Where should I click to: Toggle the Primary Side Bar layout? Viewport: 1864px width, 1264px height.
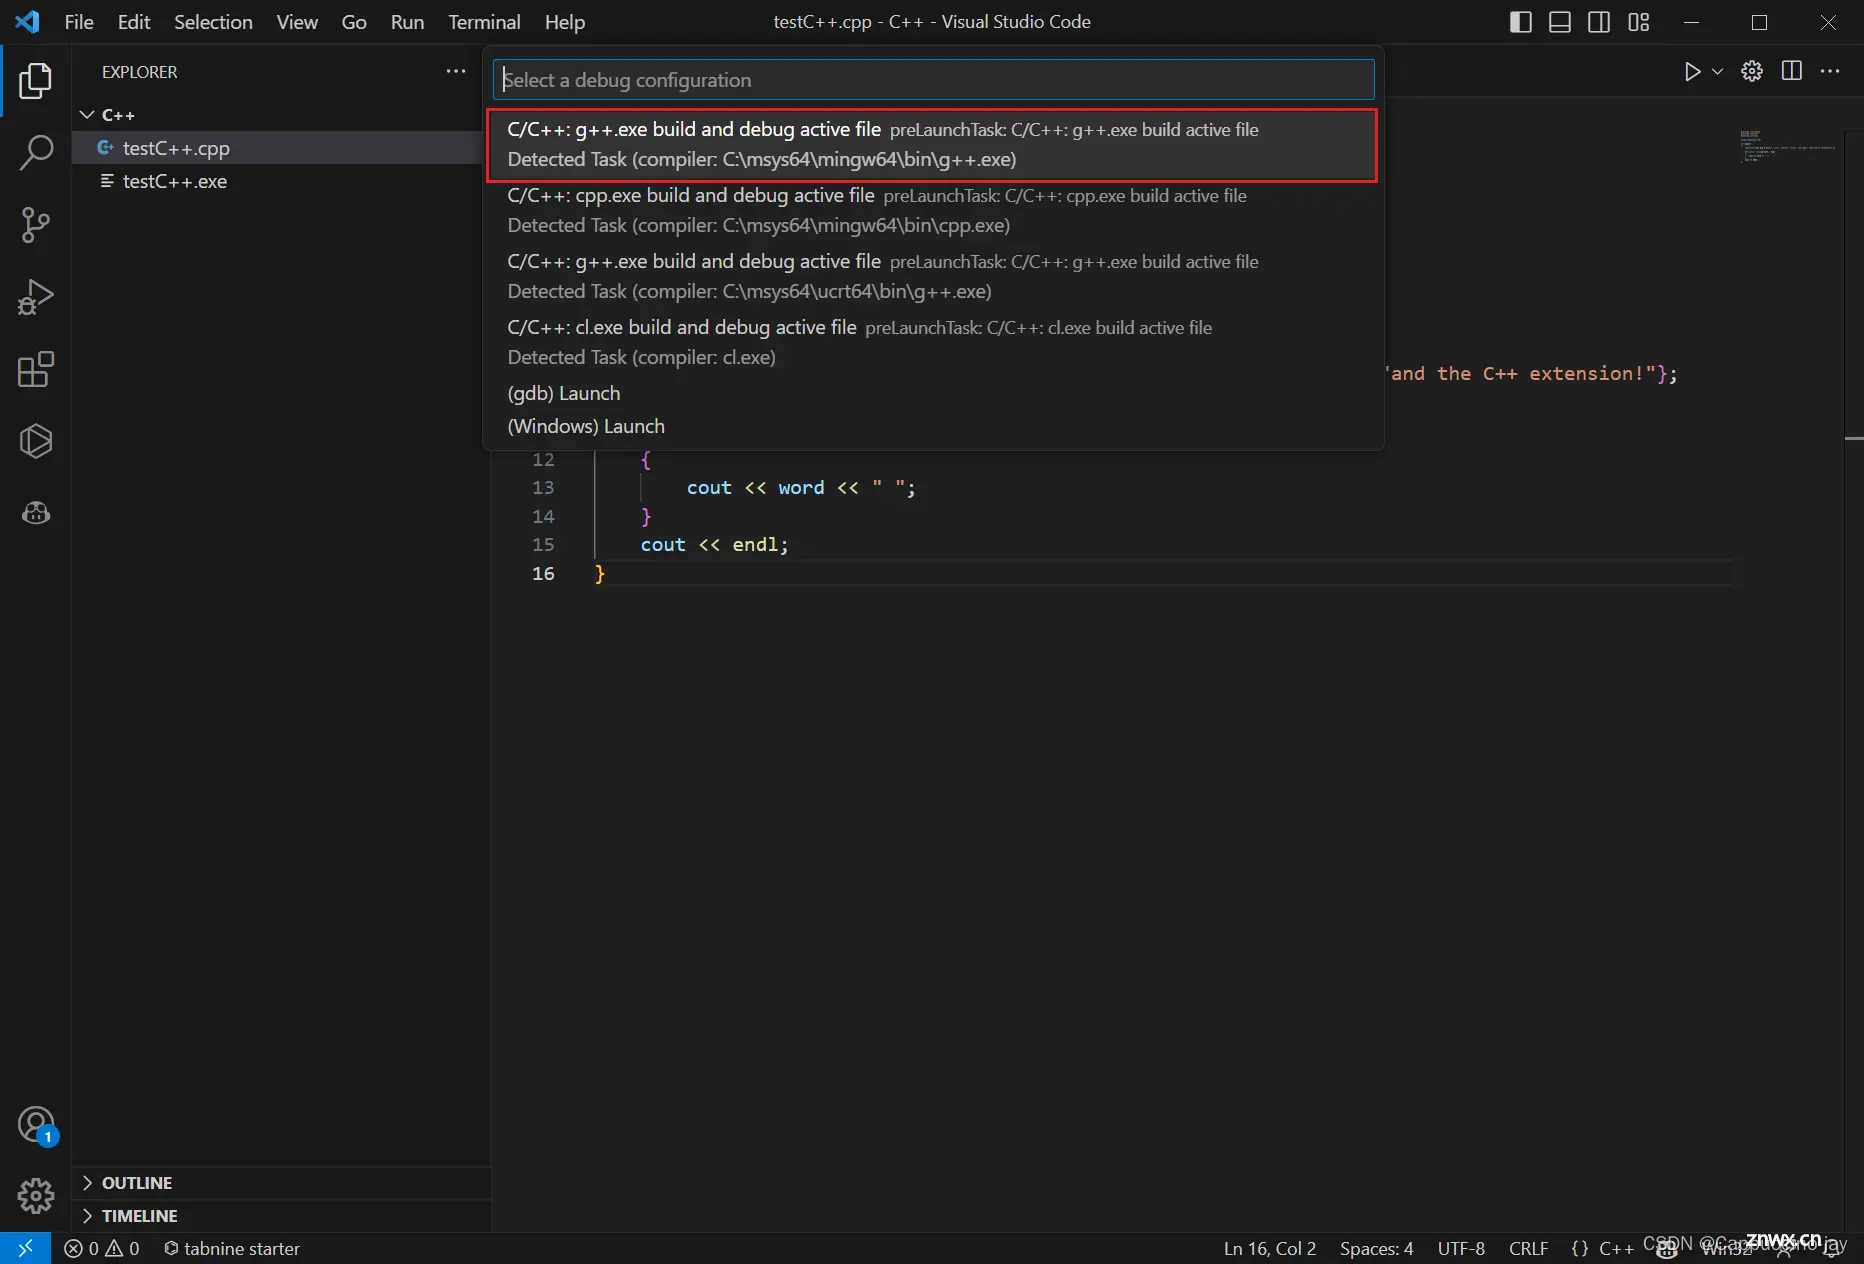[x=1520, y=22]
